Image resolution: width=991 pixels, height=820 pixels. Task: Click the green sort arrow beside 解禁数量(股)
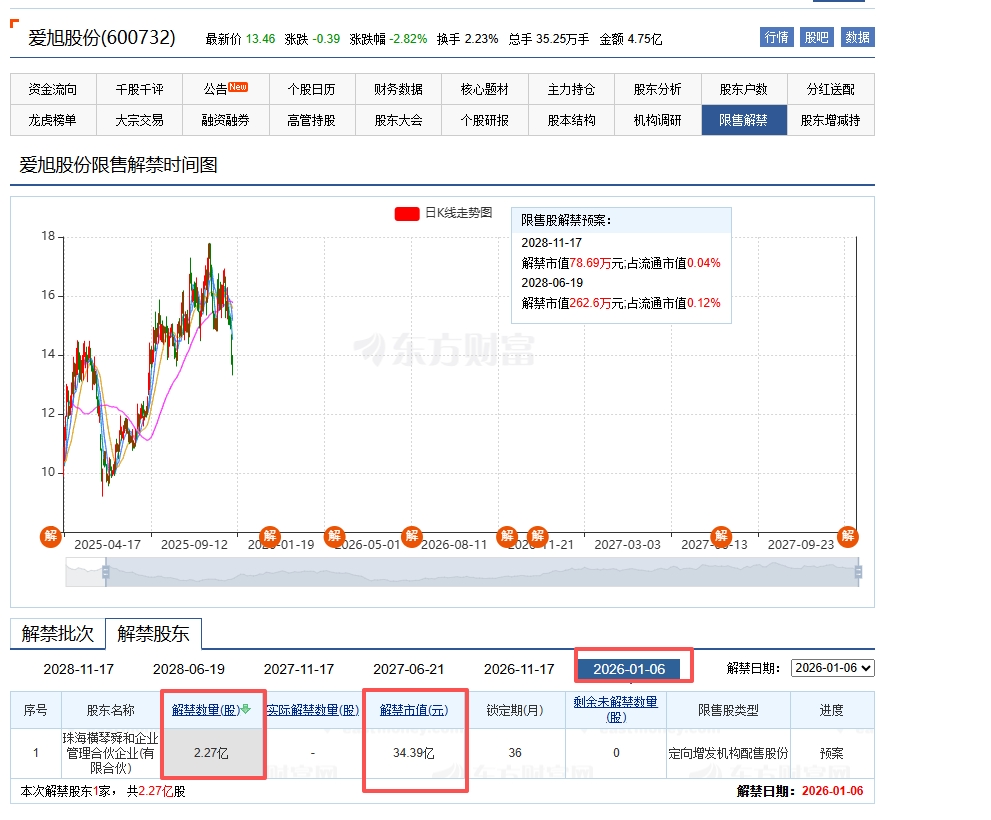point(246,709)
